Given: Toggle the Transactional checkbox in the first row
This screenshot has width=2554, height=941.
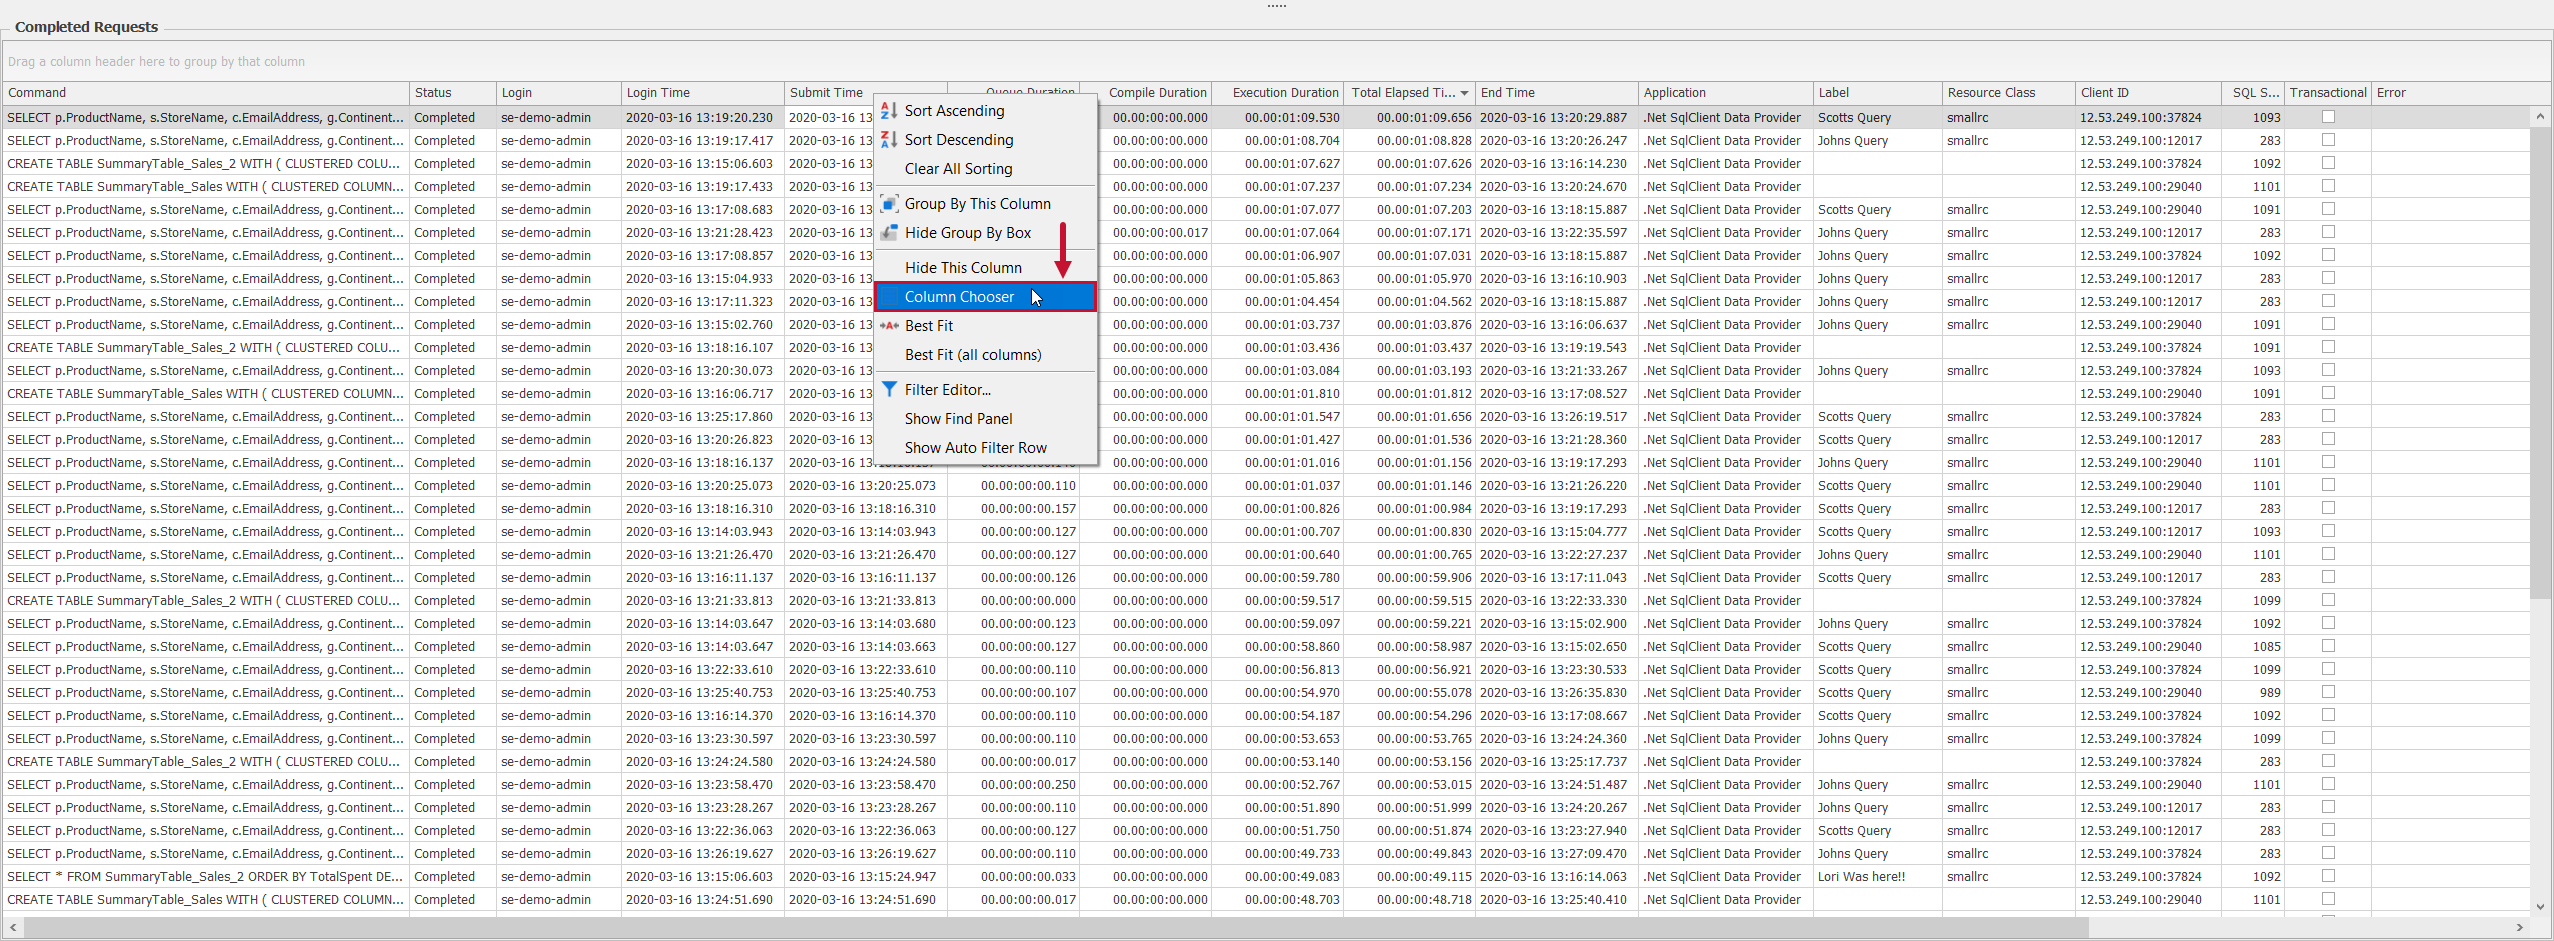Looking at the screenshot, I should [2328, 117].
